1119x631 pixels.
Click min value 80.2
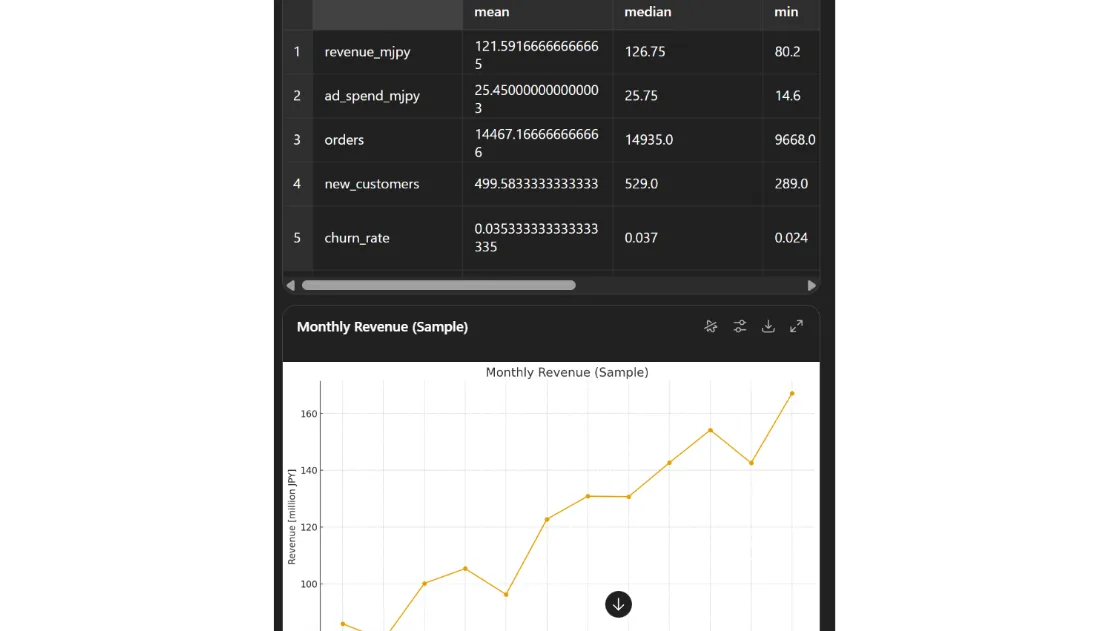pyautogui.click(x=787, y=52)
